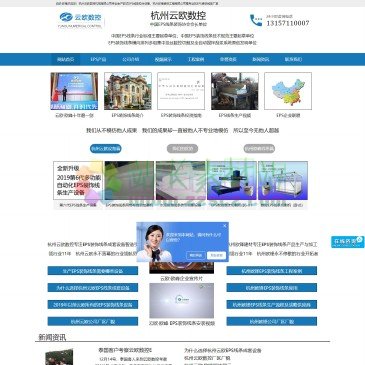This screenshot has width=365, height=365.
Task: Open the 工程案例 navigation menu item
Action: 196,59
